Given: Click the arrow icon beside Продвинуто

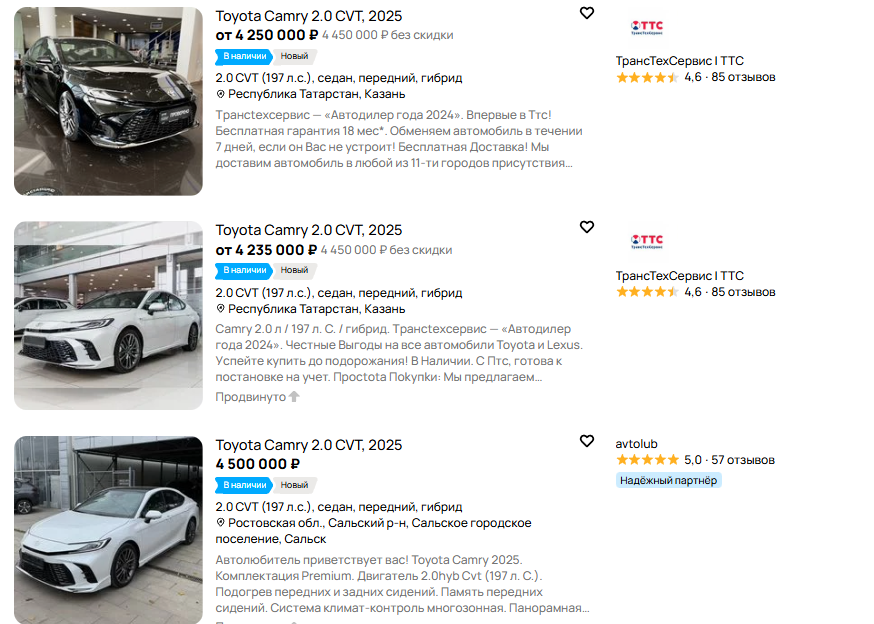Looking at the screenshot, I should 294,397.
